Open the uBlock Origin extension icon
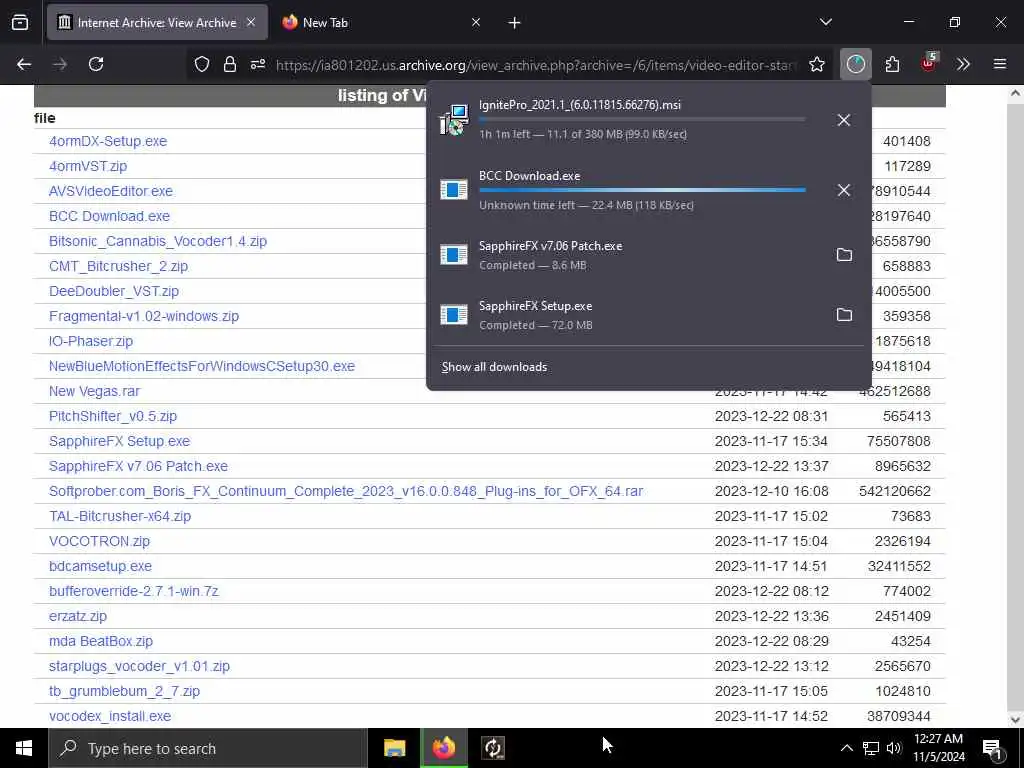 pos(928,63)
